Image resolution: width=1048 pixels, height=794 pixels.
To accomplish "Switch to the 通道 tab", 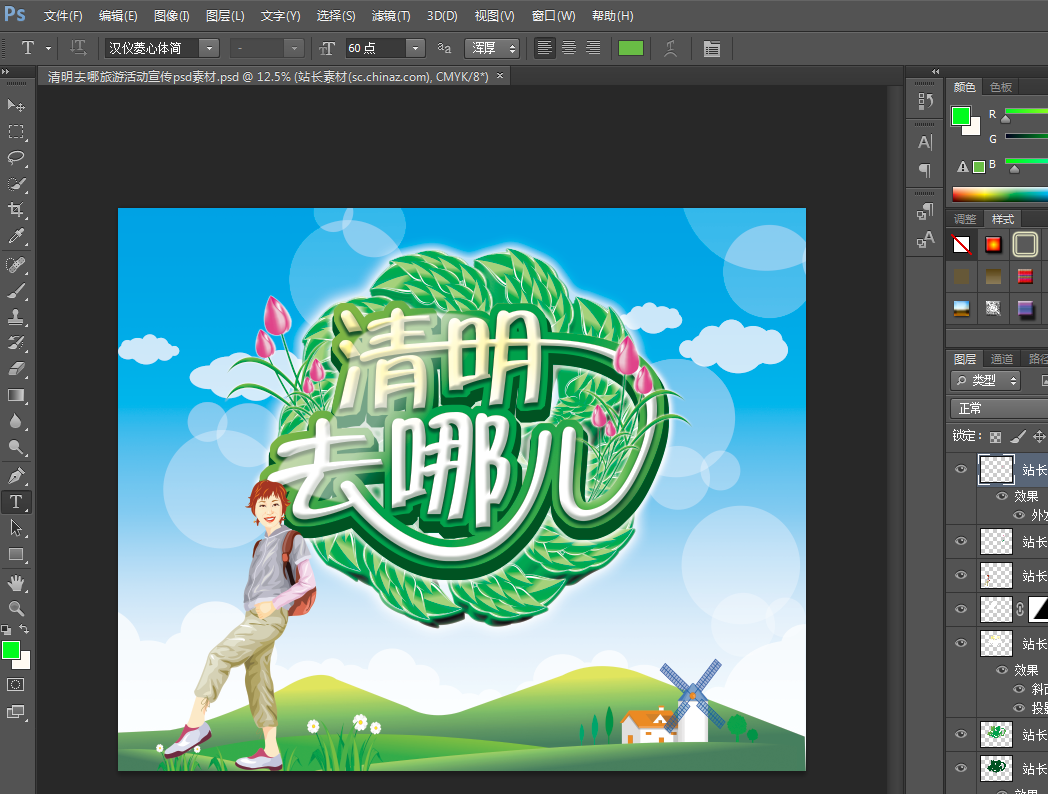I will coord(1001,359).
